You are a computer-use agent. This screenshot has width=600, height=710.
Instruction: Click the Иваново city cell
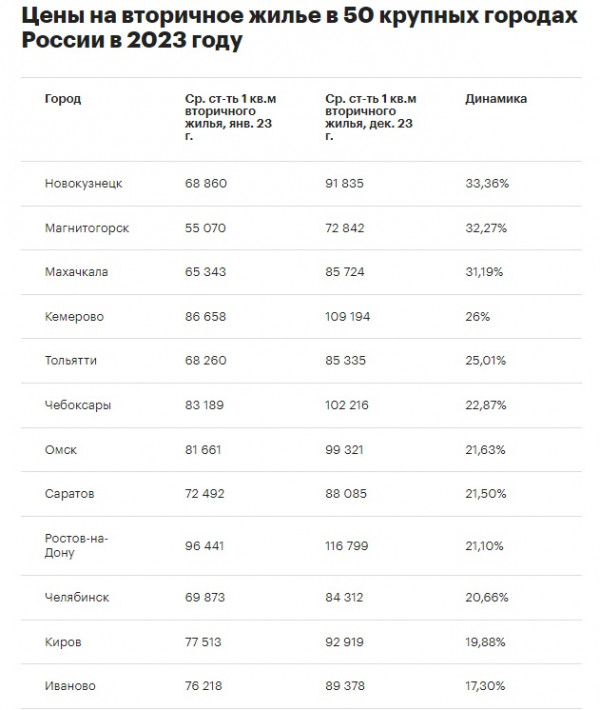click(x=70, y=686)
